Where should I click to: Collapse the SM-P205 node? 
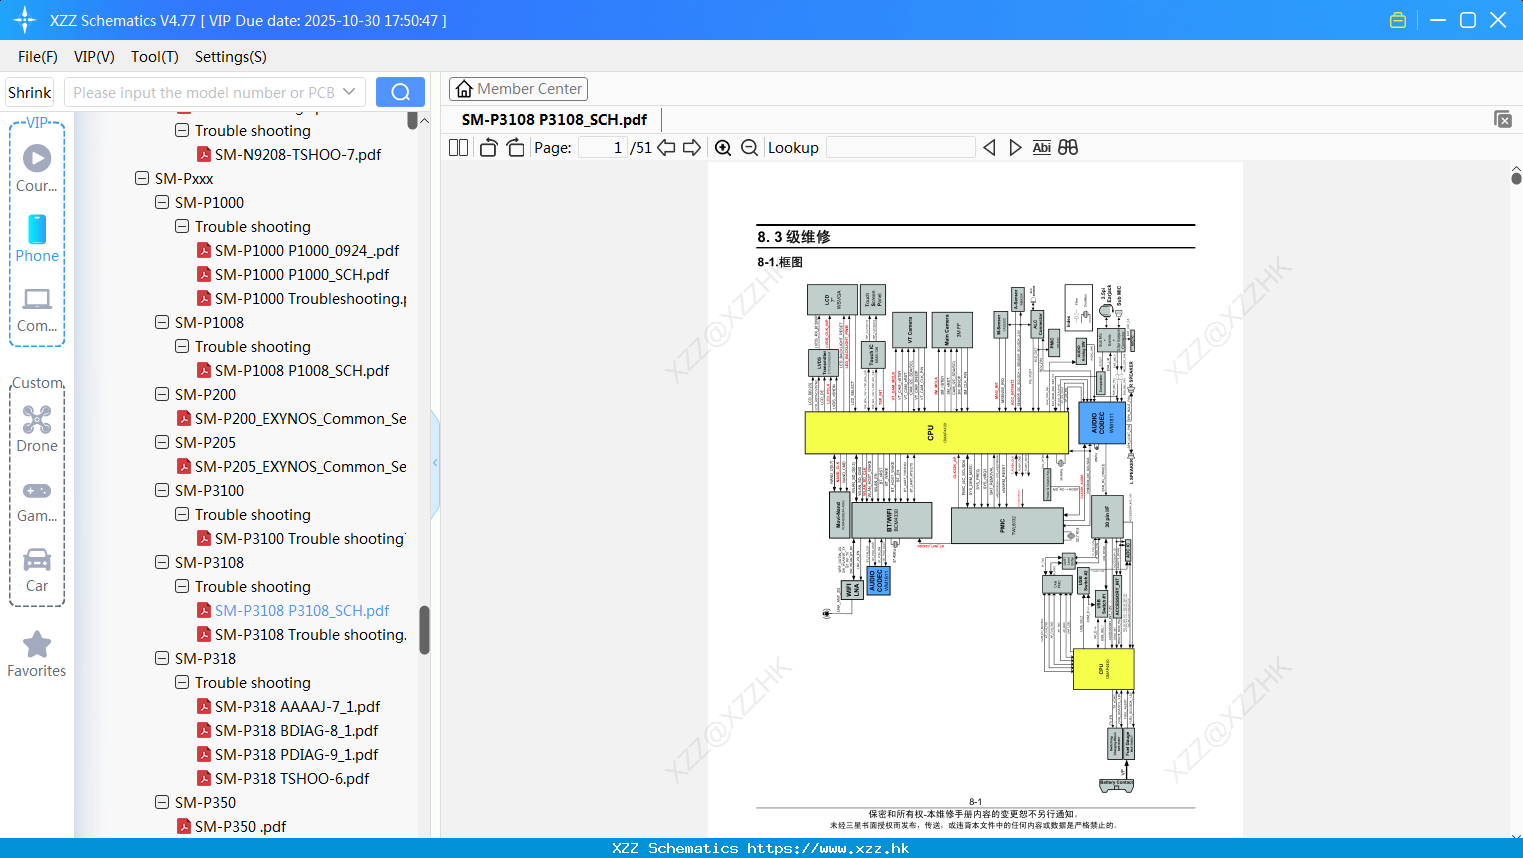pyautogui.click(x=162, y=442)
